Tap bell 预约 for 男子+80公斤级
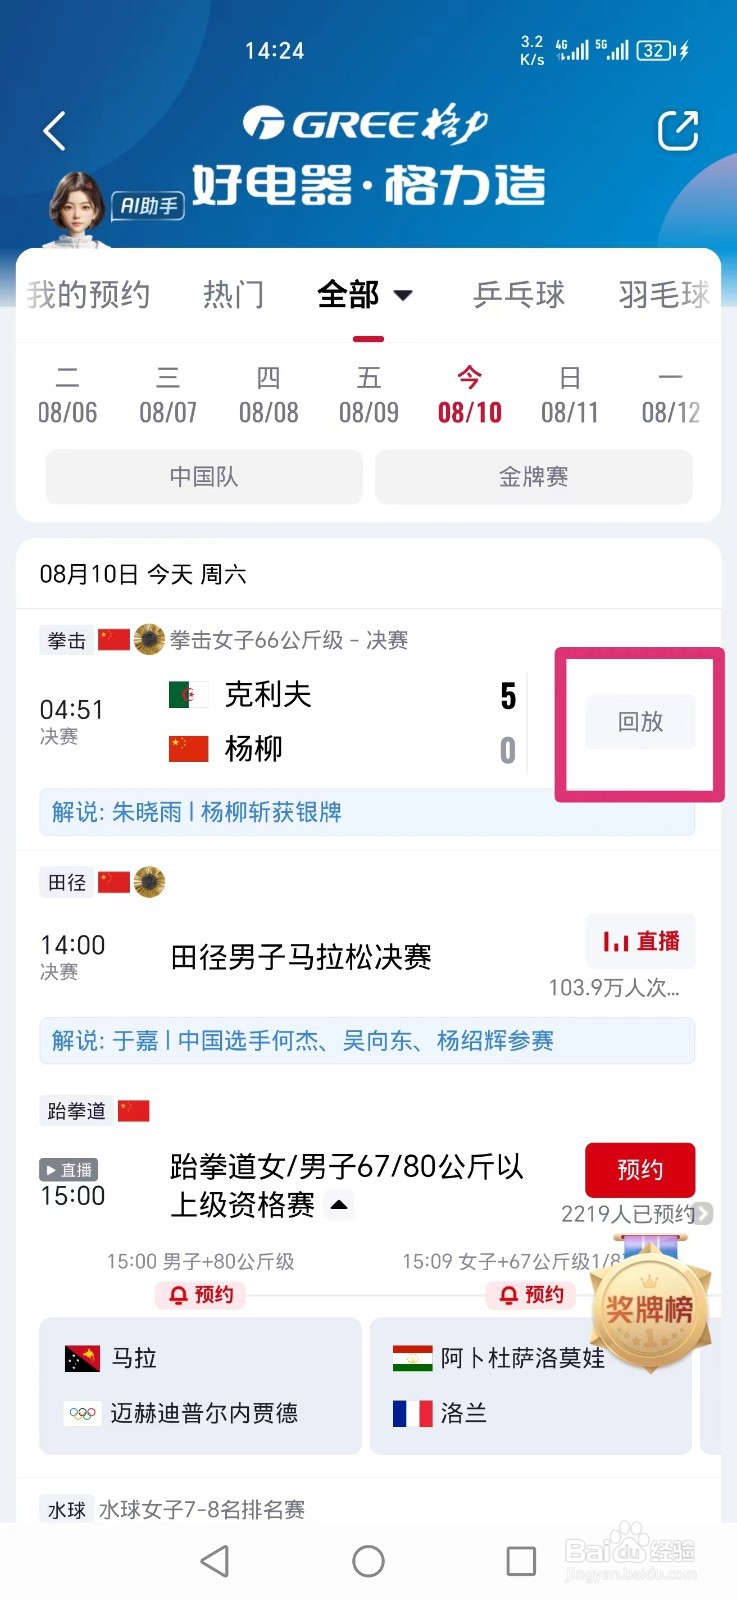 pos(201,1295)
